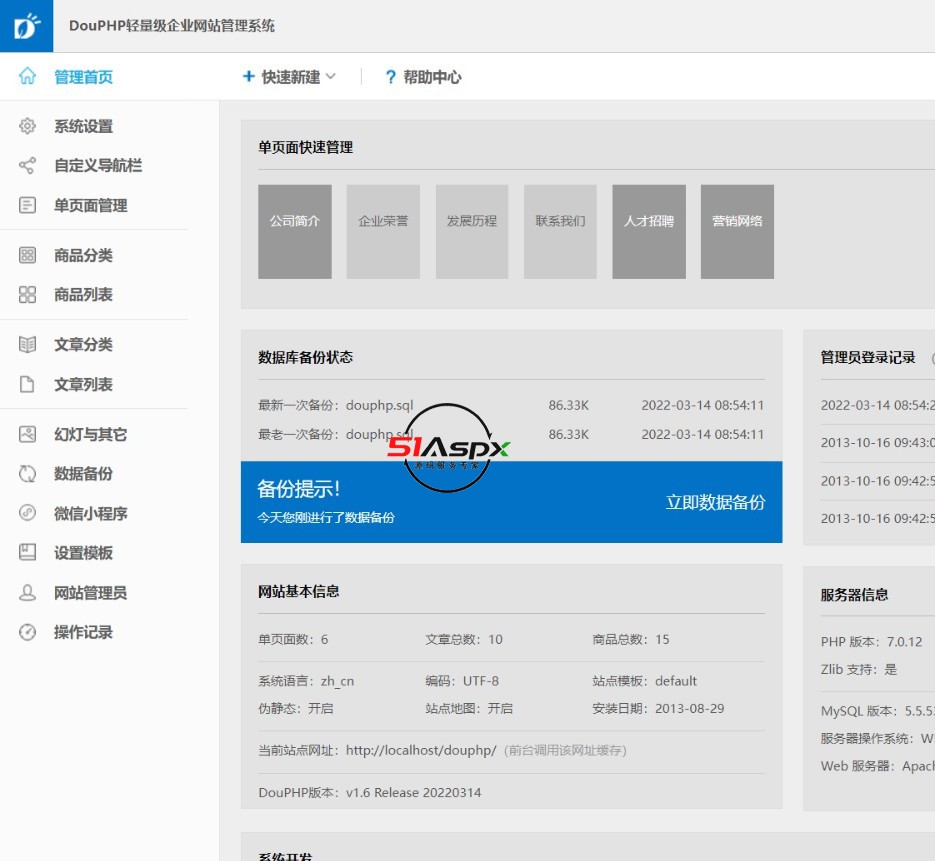Click the clock icon for 操作记录
The image size is (935, 861).
click(28, 632)
